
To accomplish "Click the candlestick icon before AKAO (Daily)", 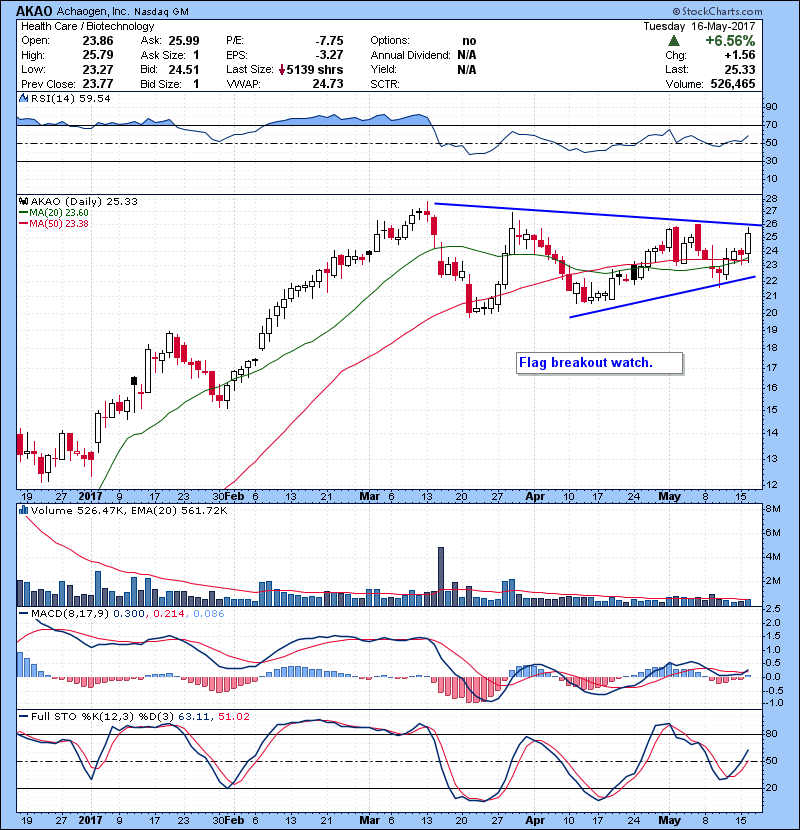I will (x=23, y=201).
